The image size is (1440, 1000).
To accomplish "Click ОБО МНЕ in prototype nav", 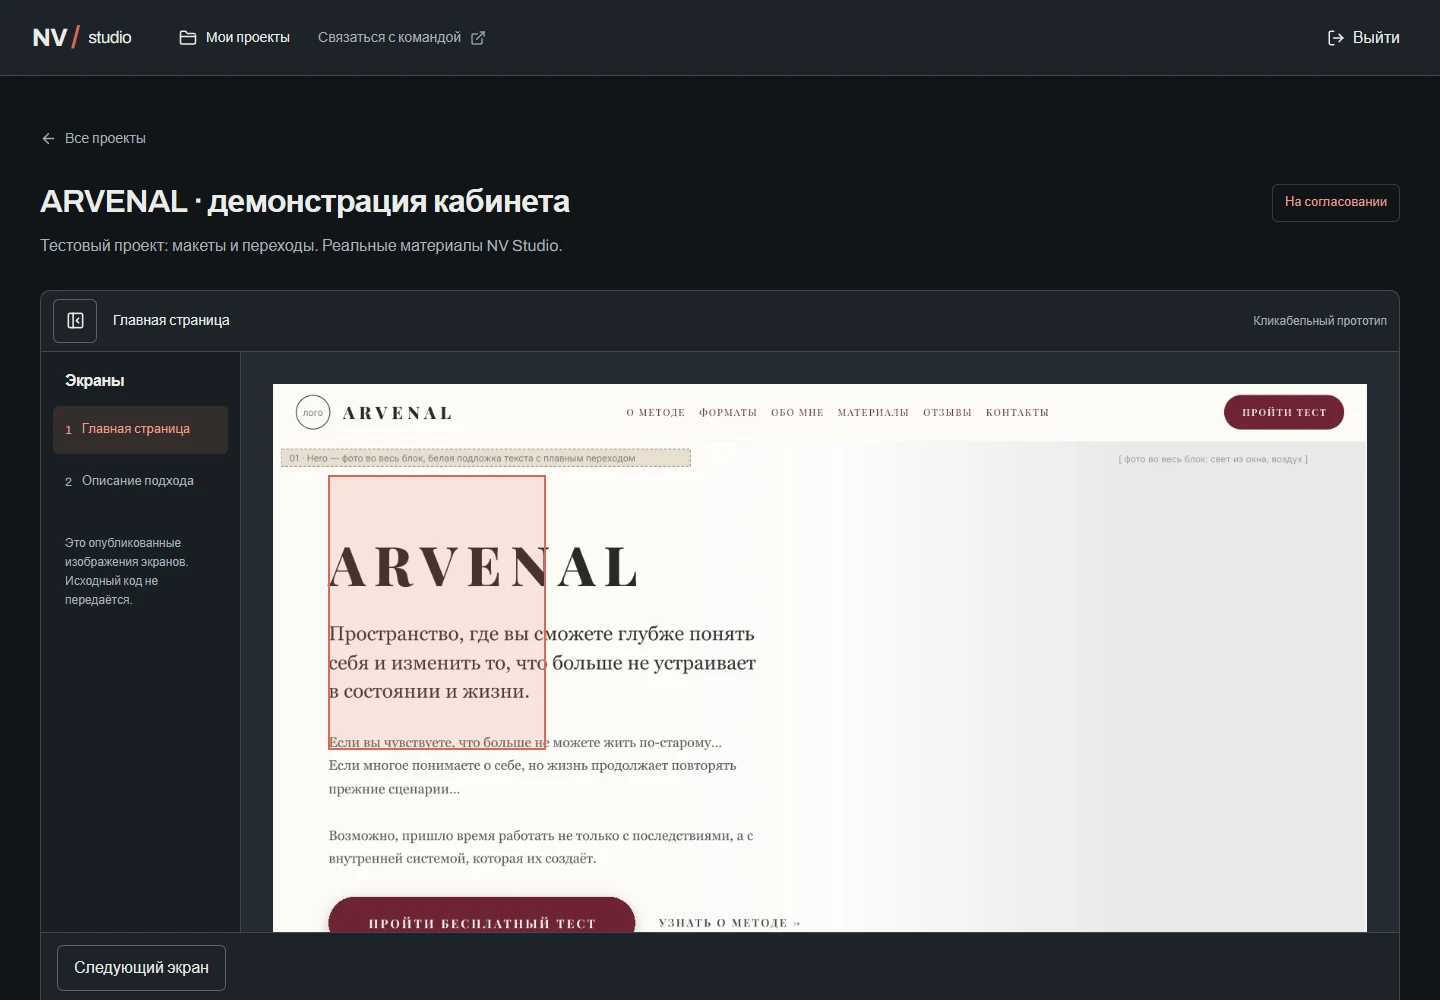I will [797, 413].
